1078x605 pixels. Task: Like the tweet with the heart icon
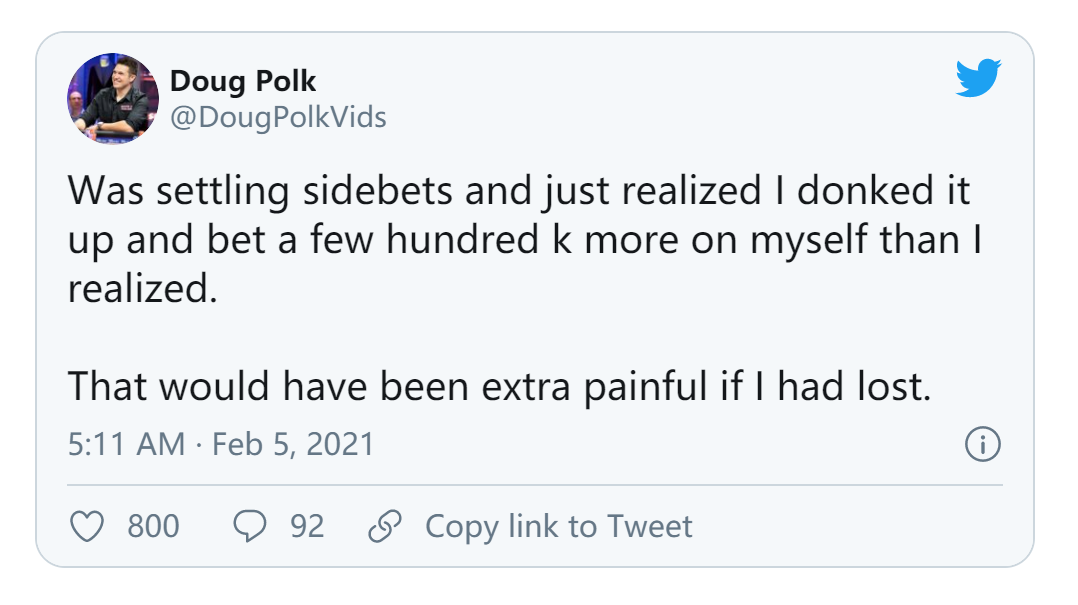pos(90,526)
